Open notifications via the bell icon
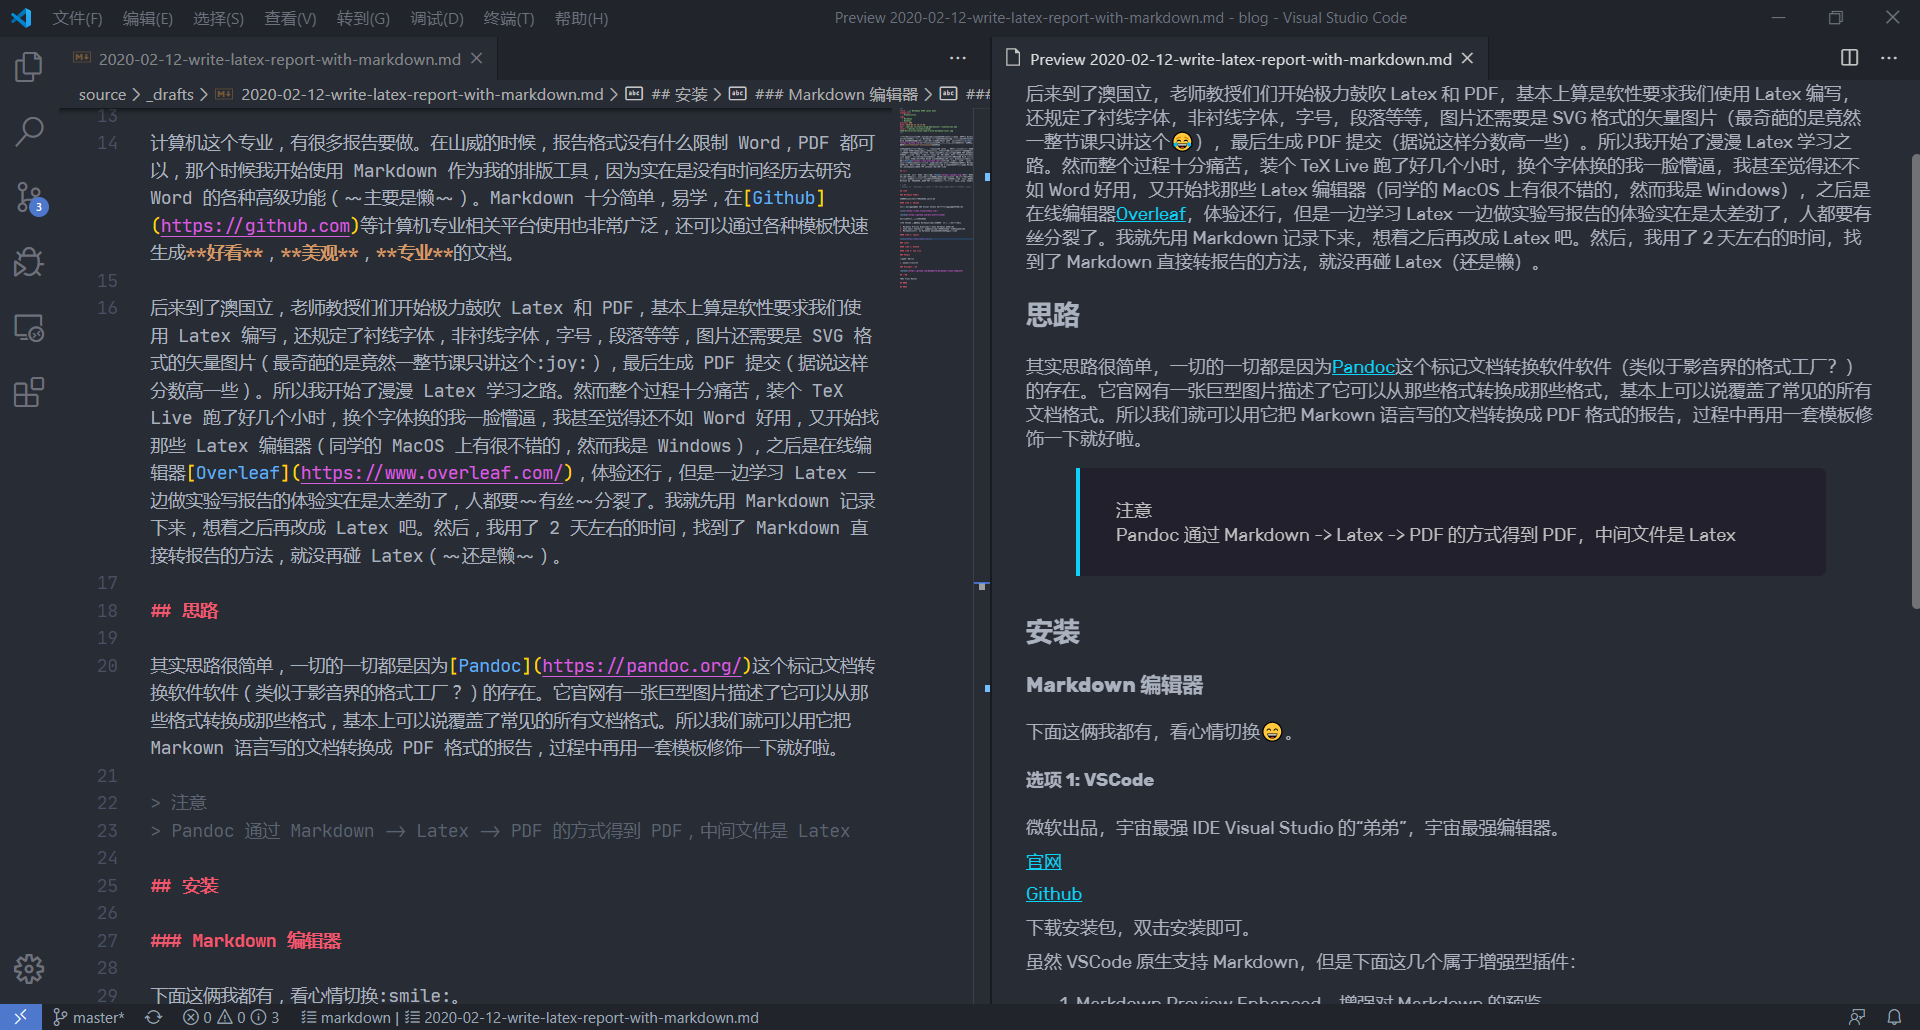 1895,1017
